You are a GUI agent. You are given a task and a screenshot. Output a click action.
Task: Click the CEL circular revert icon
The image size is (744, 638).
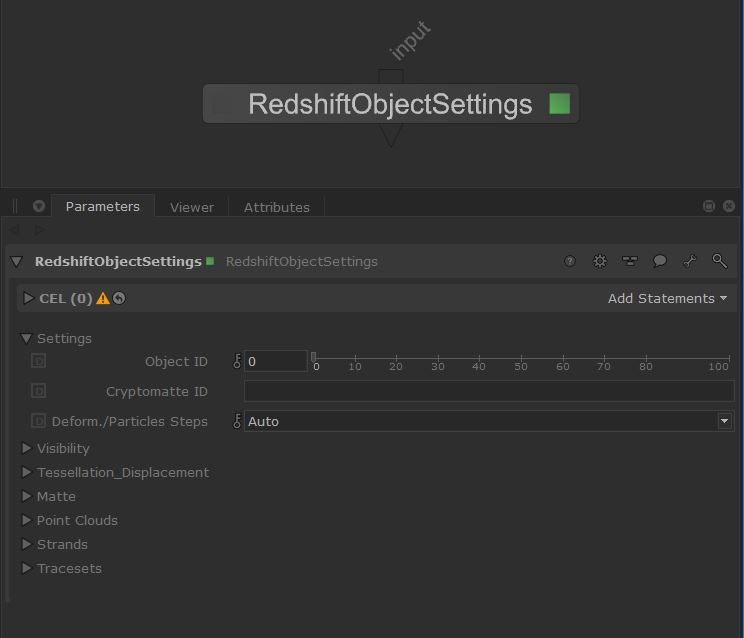point(119,298)
